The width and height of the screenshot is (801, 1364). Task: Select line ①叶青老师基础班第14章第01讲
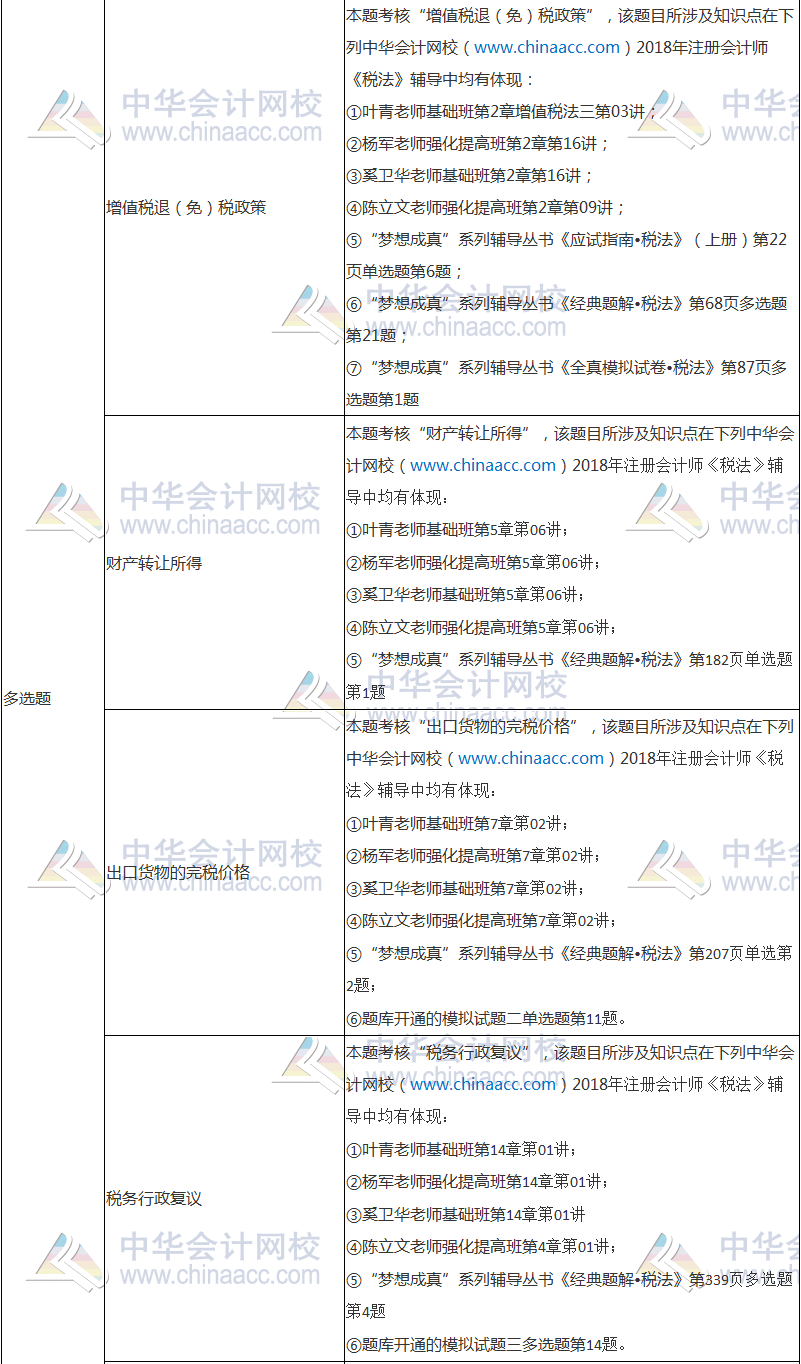pos(462,1149)
